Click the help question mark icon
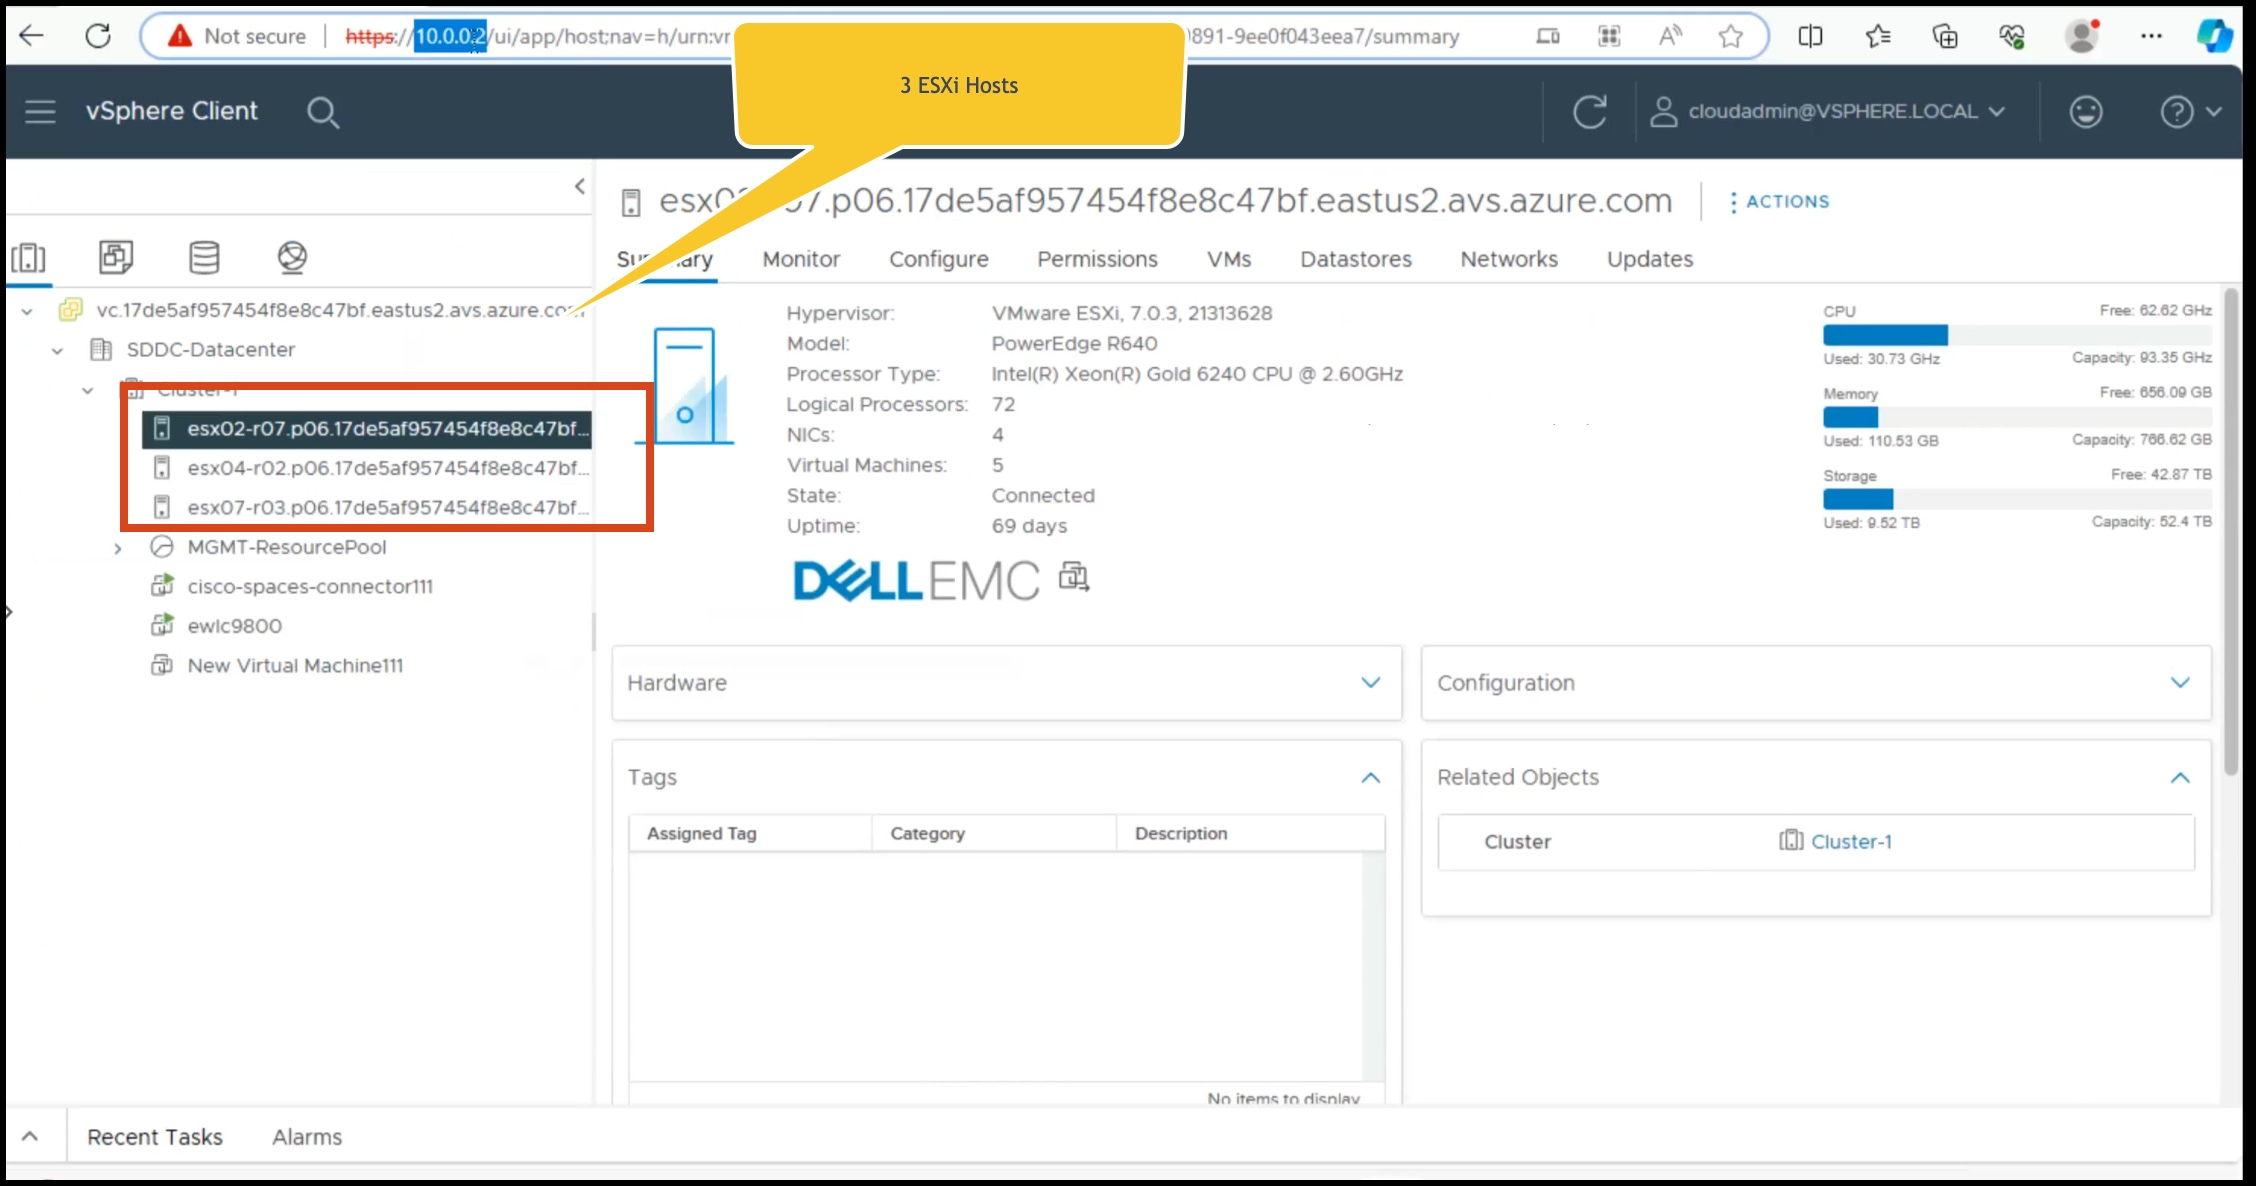The height and width of the screenshot is (1186, 2256). pos(2177,112)
